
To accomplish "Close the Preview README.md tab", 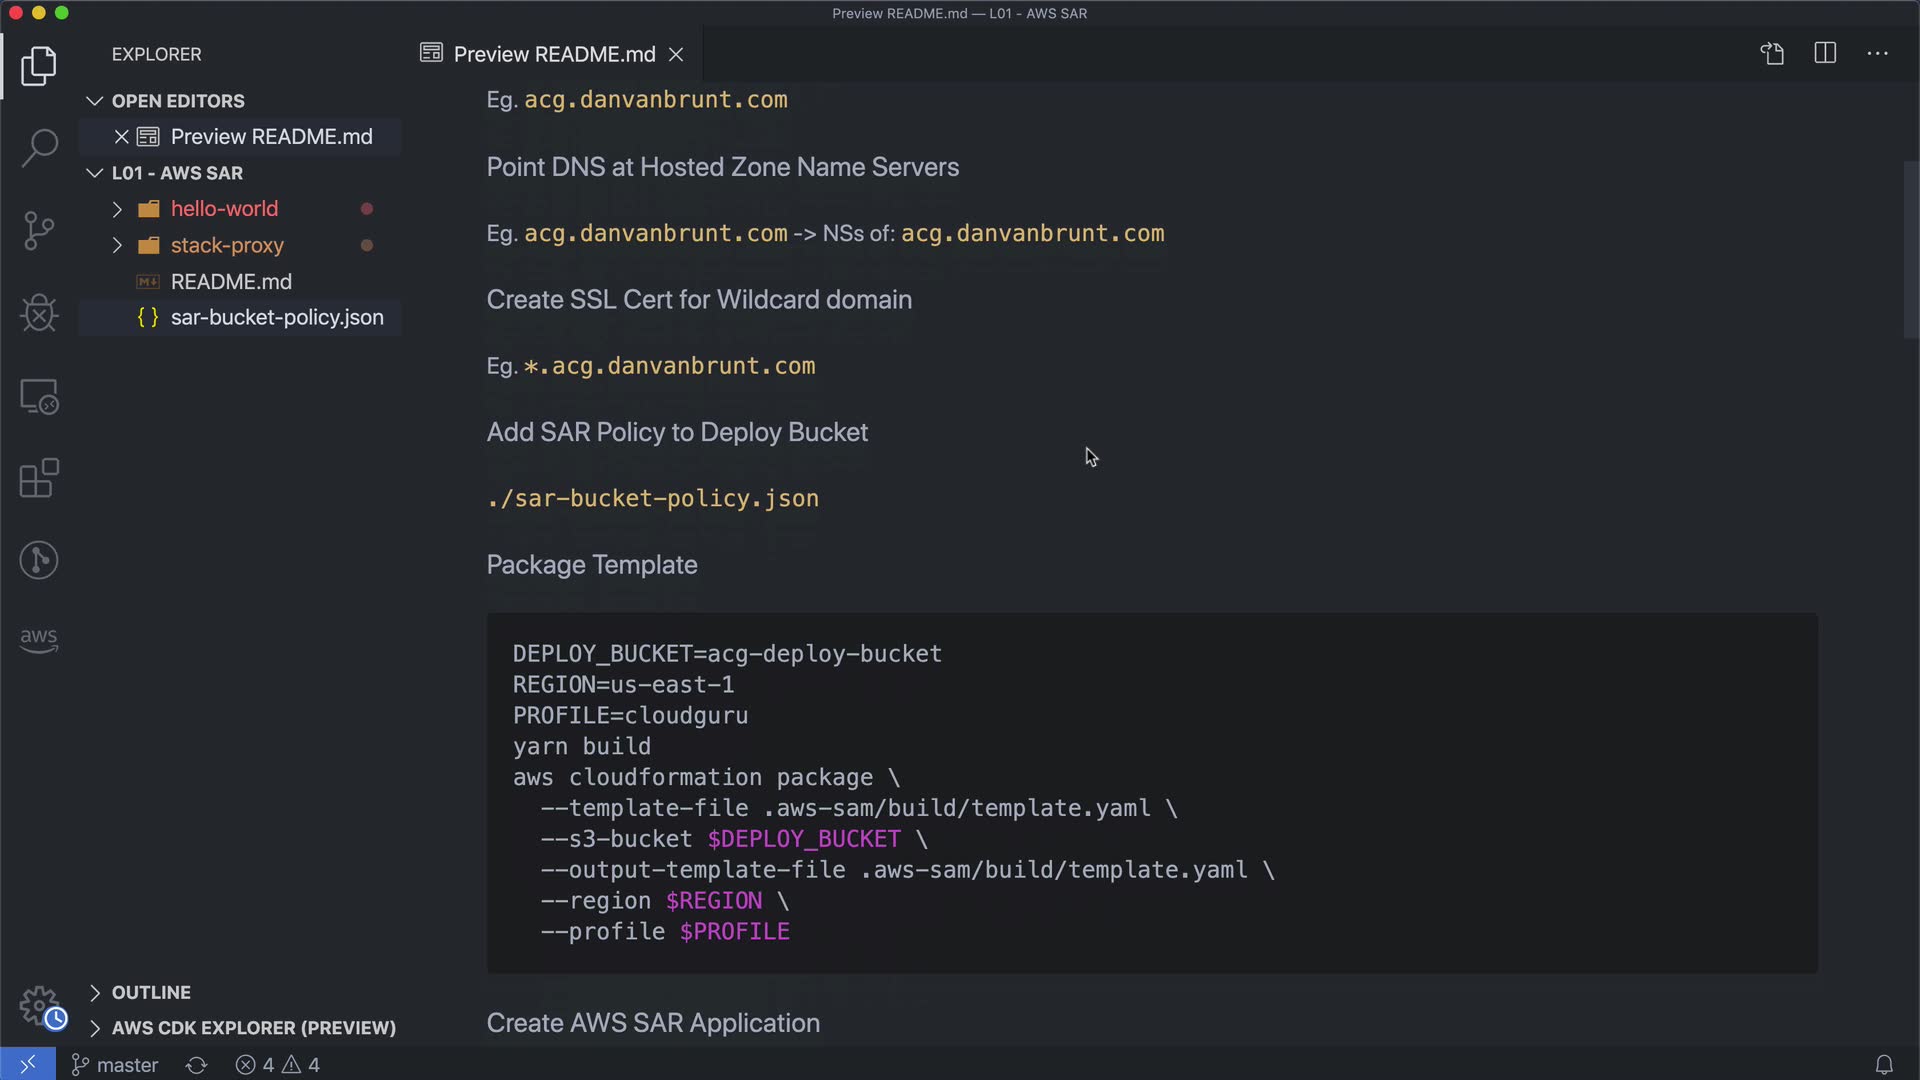I will tap(677, 54).
